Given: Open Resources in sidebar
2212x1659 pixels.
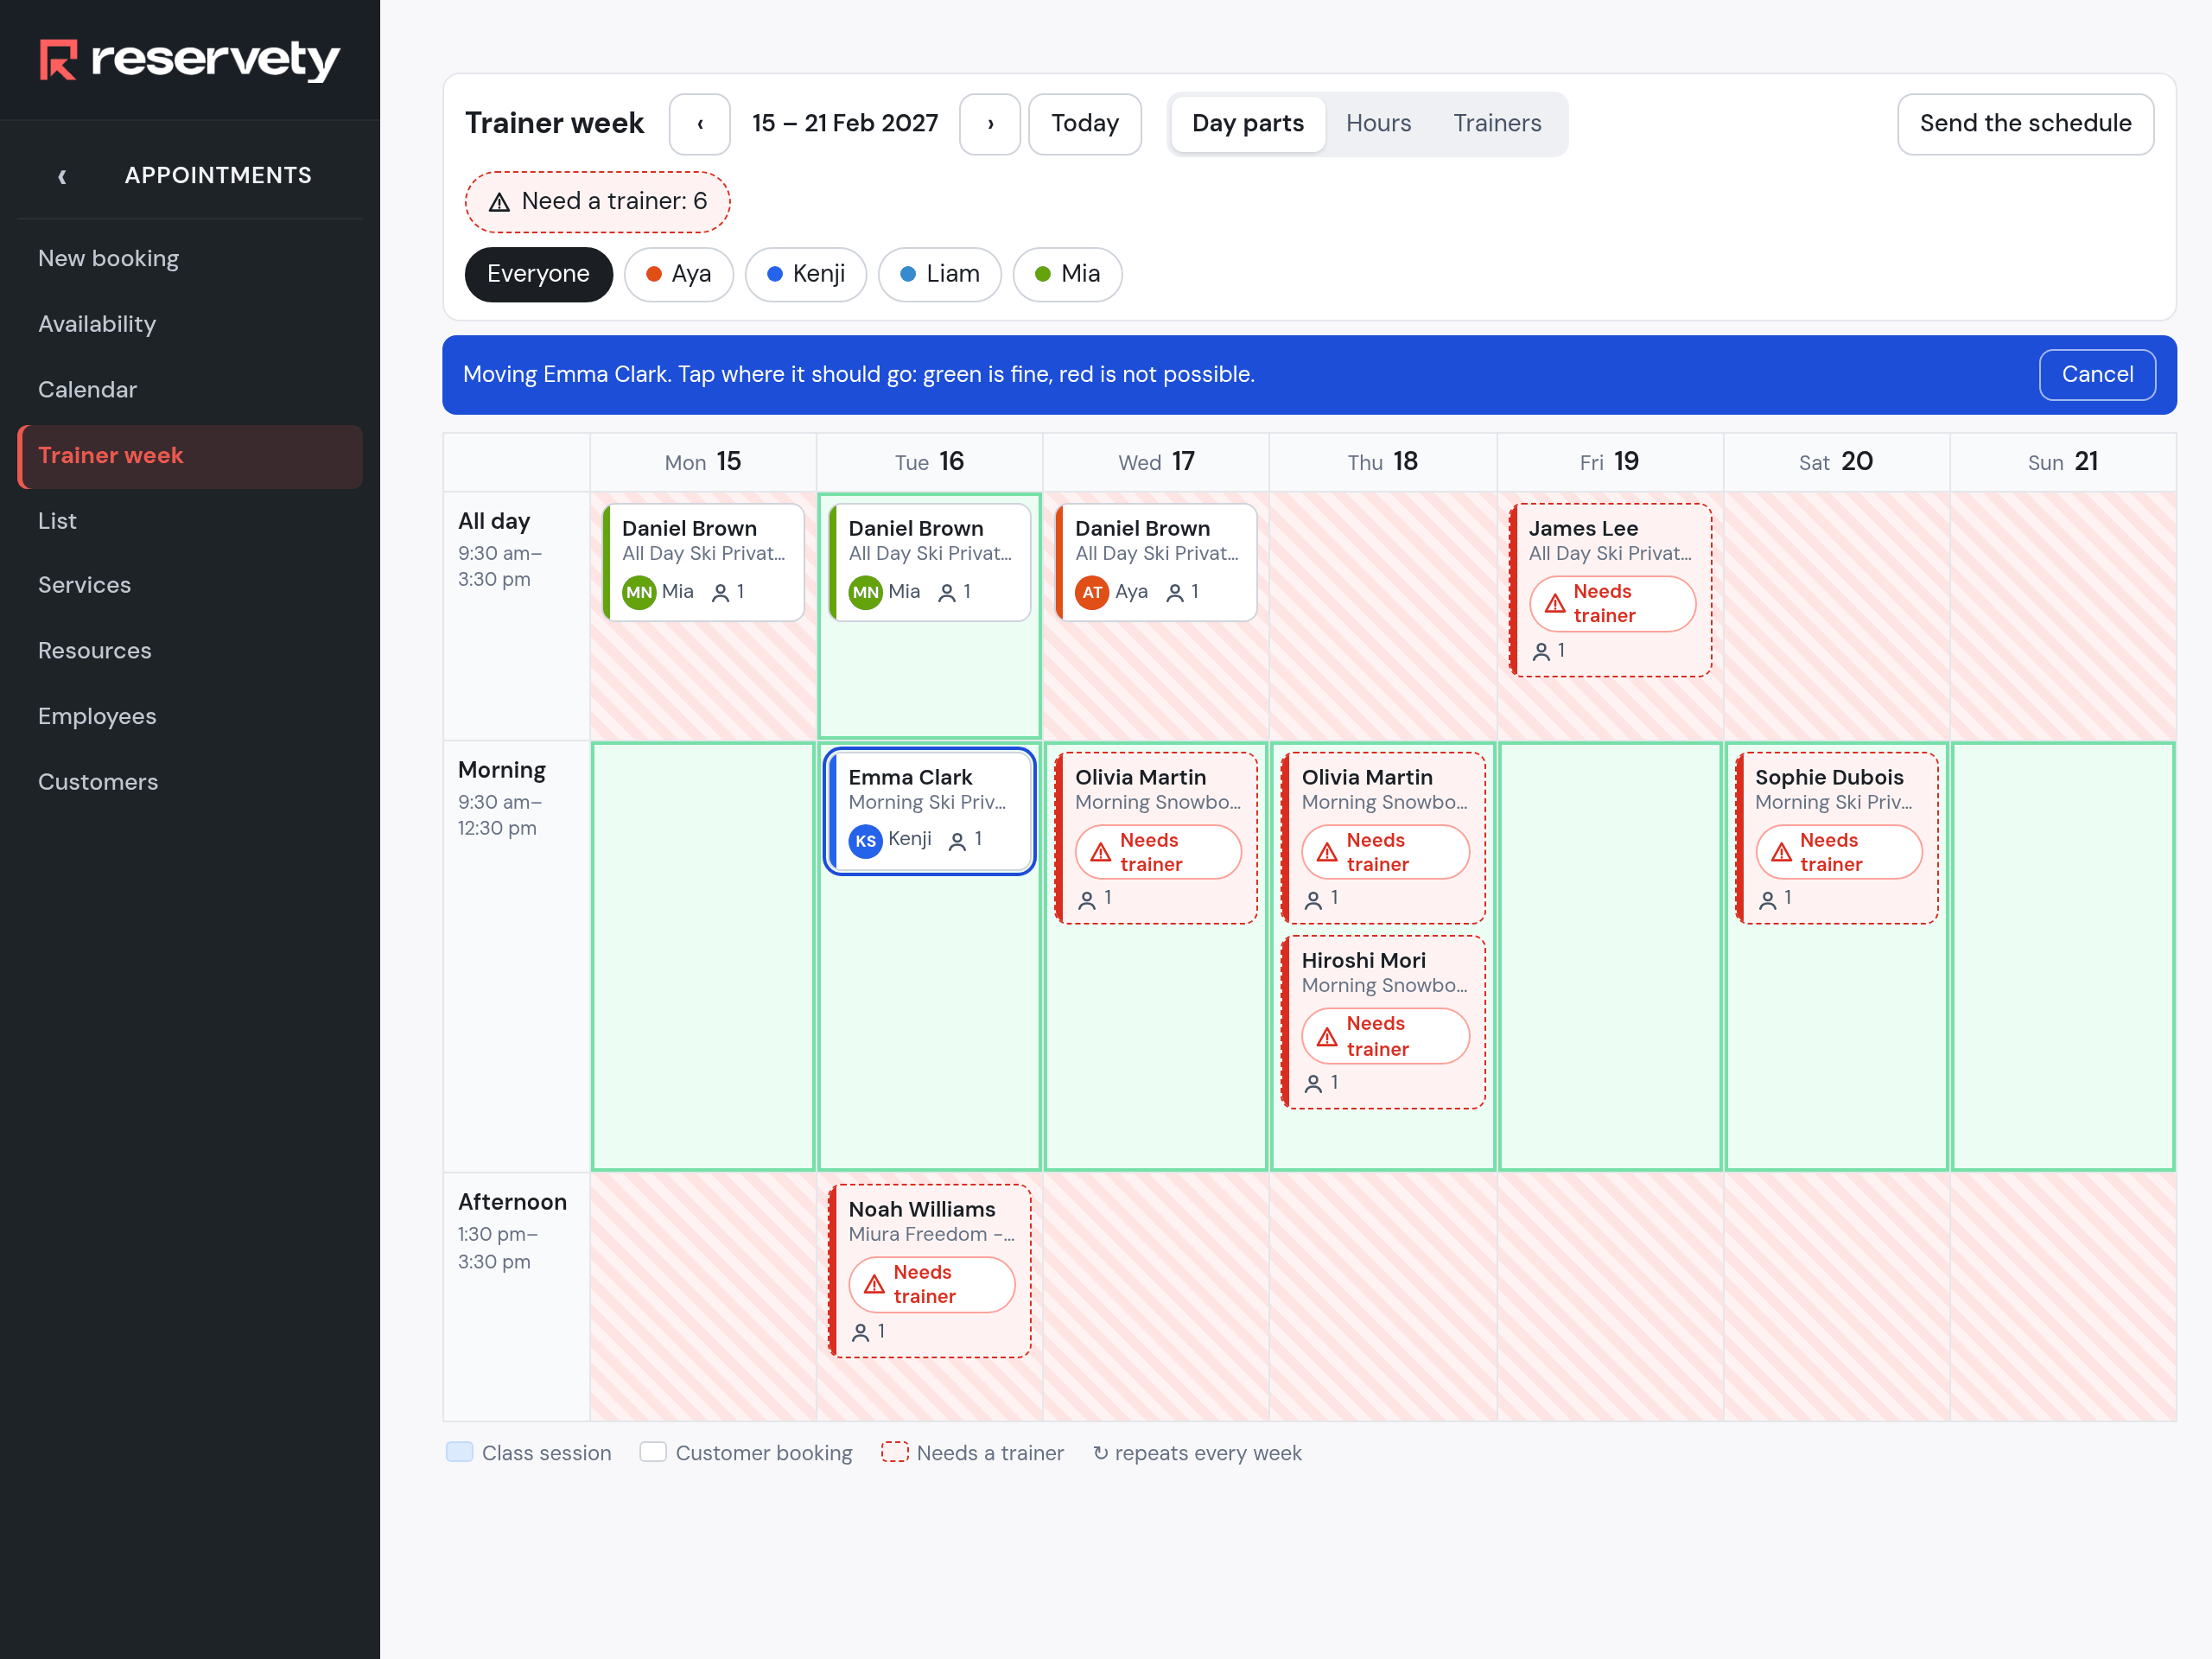Looking at the screenshot, I should pos(190,651).
